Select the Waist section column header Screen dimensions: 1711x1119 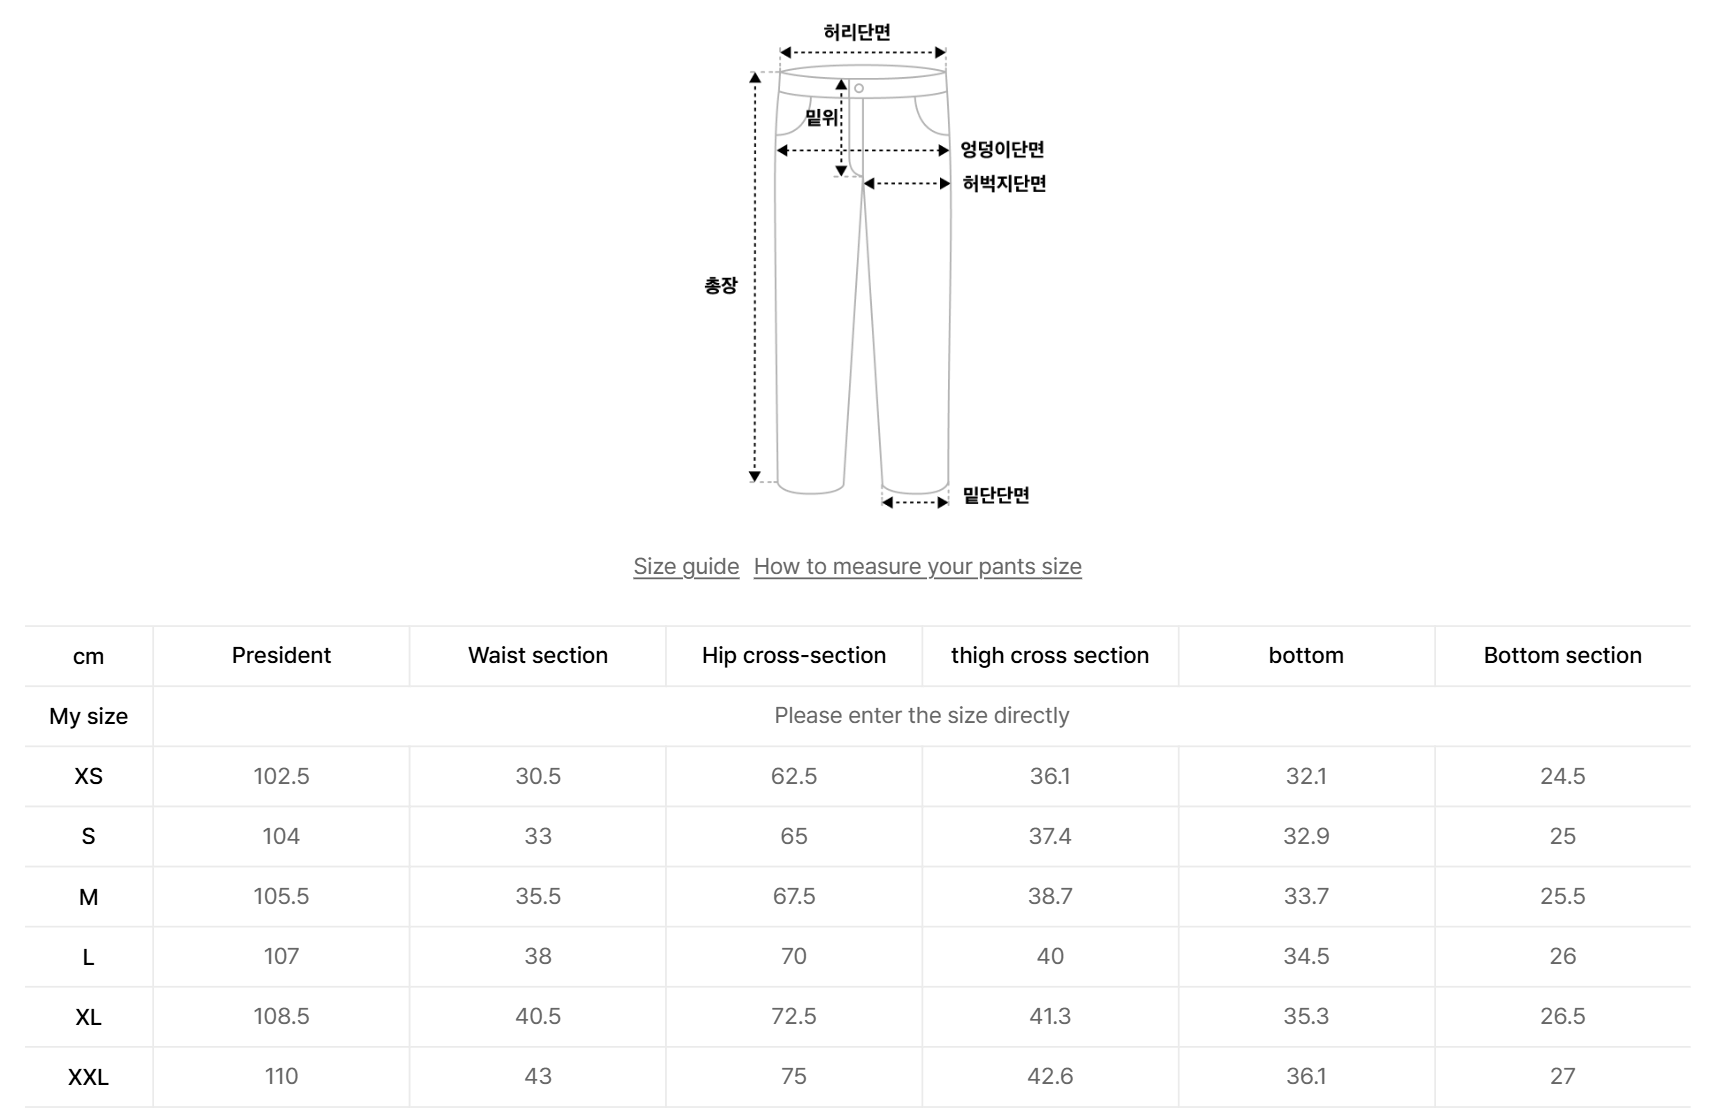(538, 656)
